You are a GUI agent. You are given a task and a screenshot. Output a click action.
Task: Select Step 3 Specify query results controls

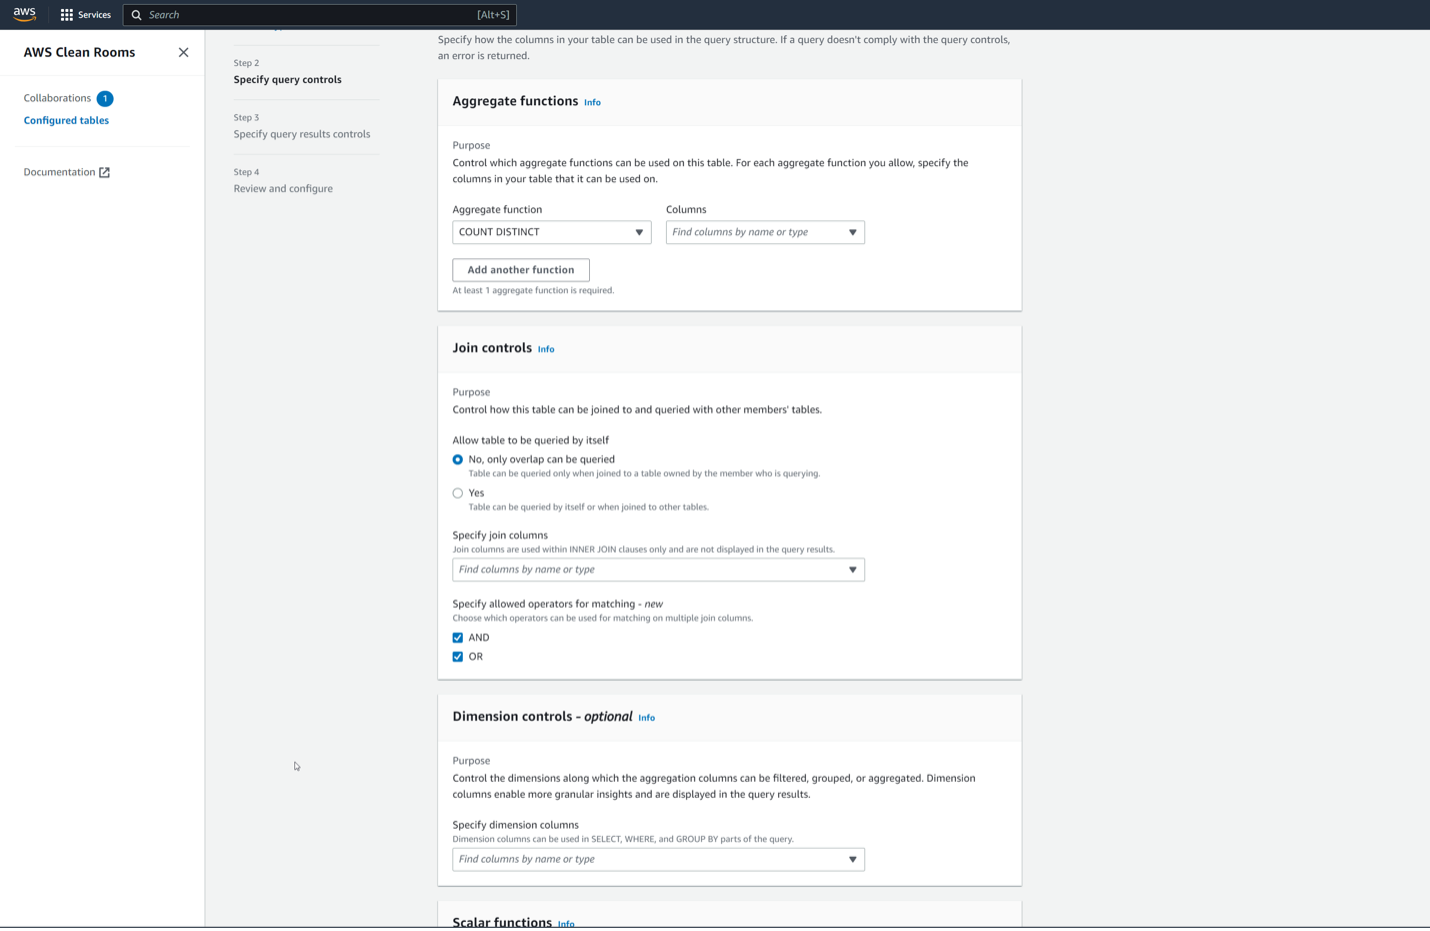[x=302, y=134]
